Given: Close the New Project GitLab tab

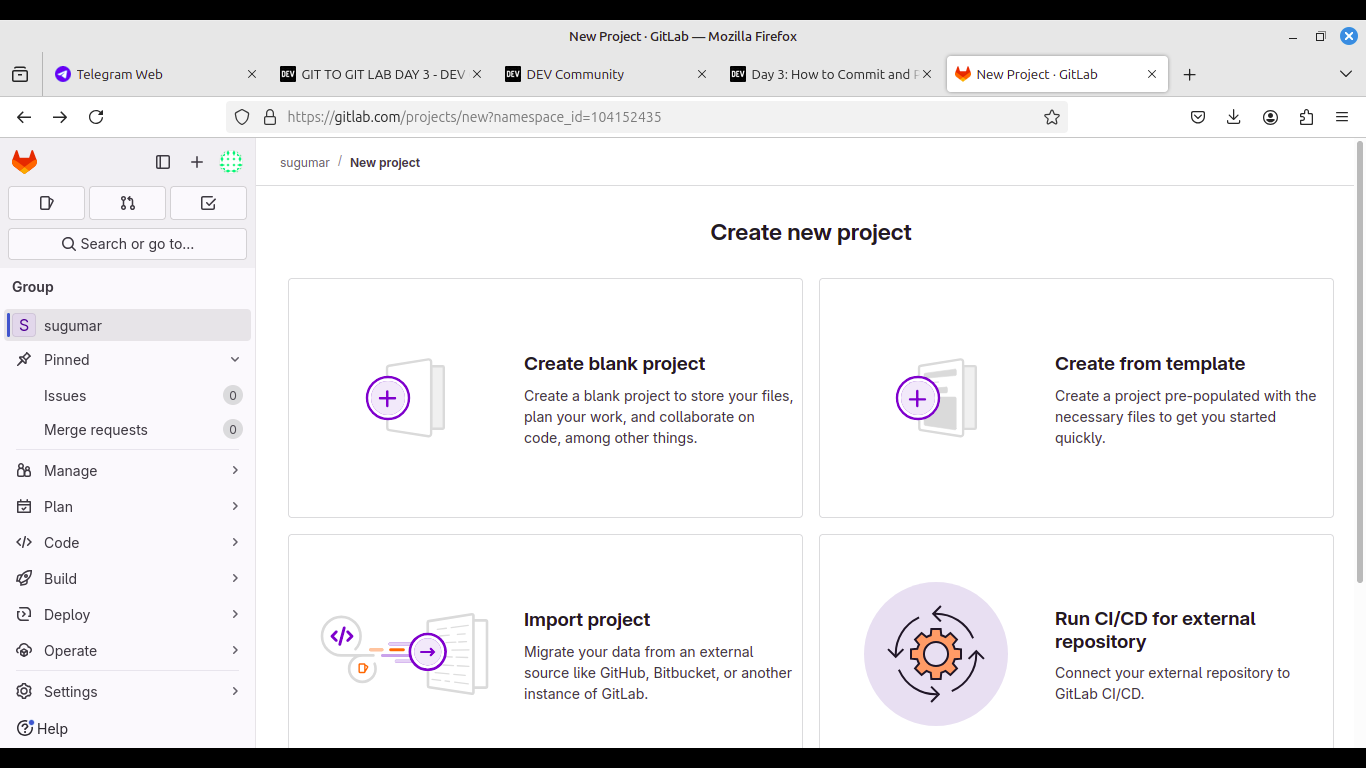Looking at the screenshot, I should tap(1152, 74).
